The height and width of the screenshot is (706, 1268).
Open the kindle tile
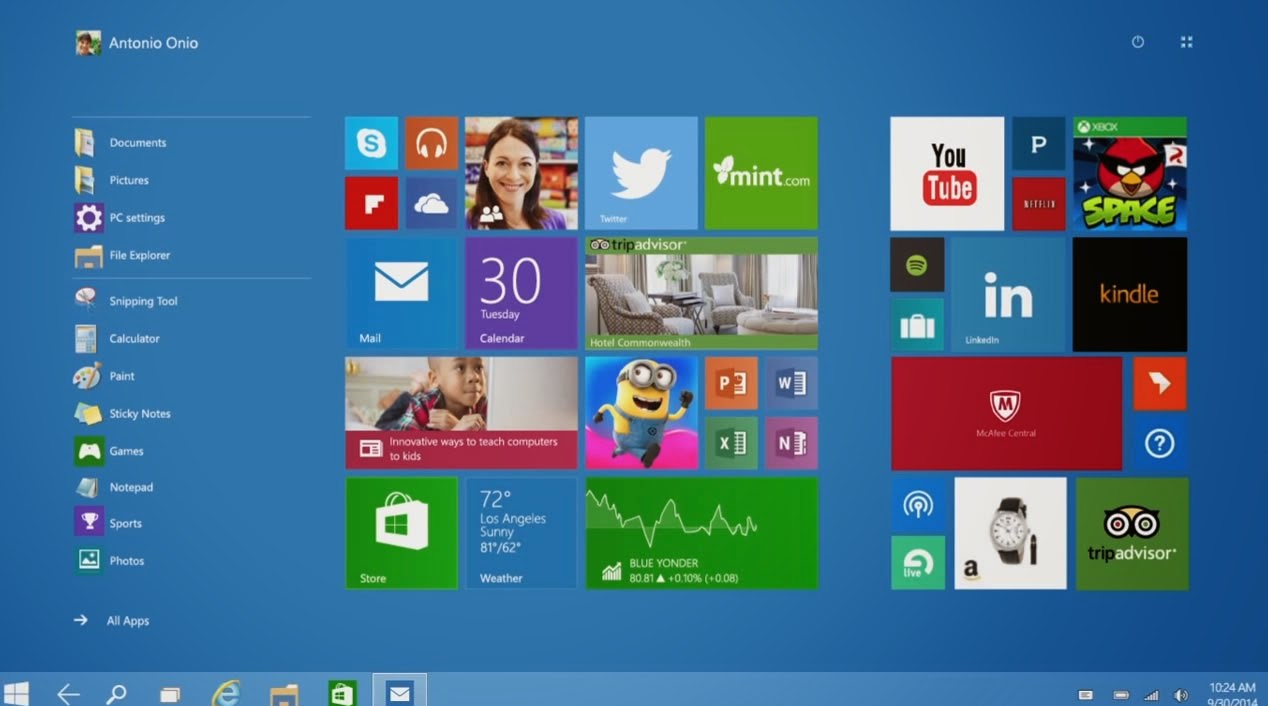click(1130, 294)
